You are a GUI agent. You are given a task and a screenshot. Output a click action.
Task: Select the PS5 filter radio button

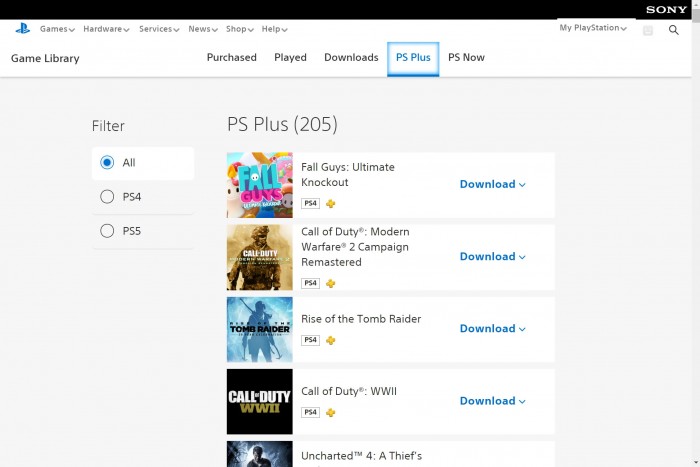(107, 231)
